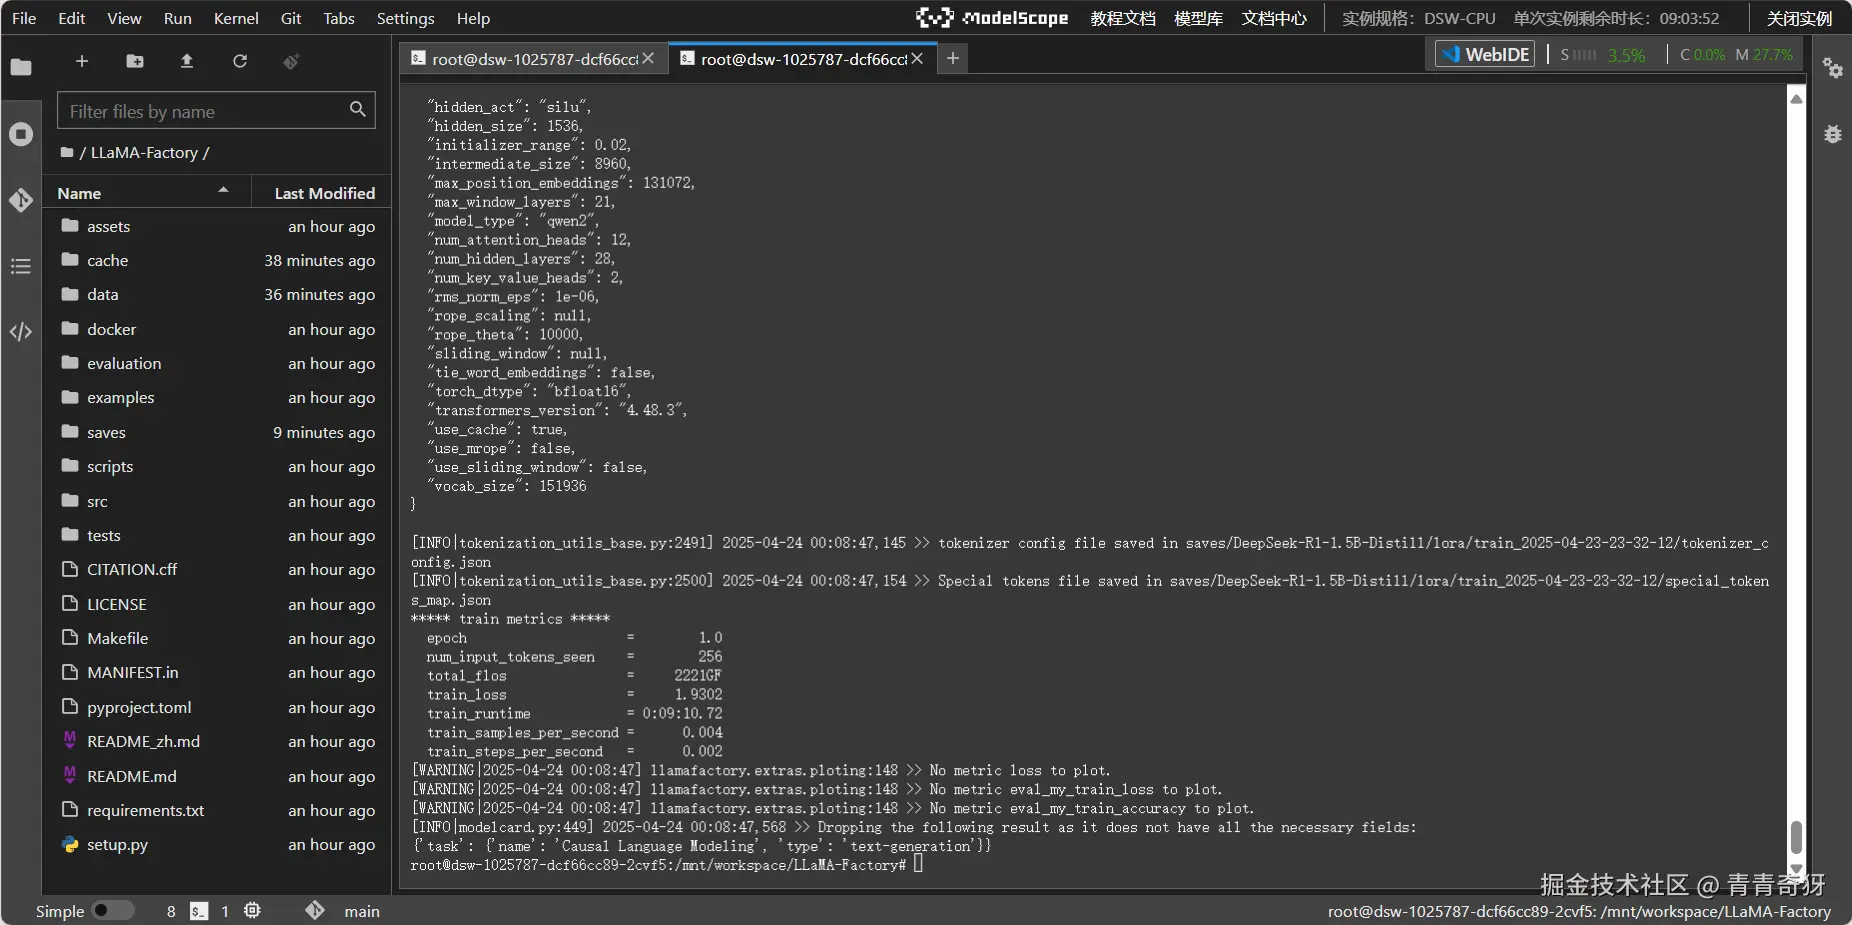Open the property inspector on right sidebar

tap(1832, 68)
